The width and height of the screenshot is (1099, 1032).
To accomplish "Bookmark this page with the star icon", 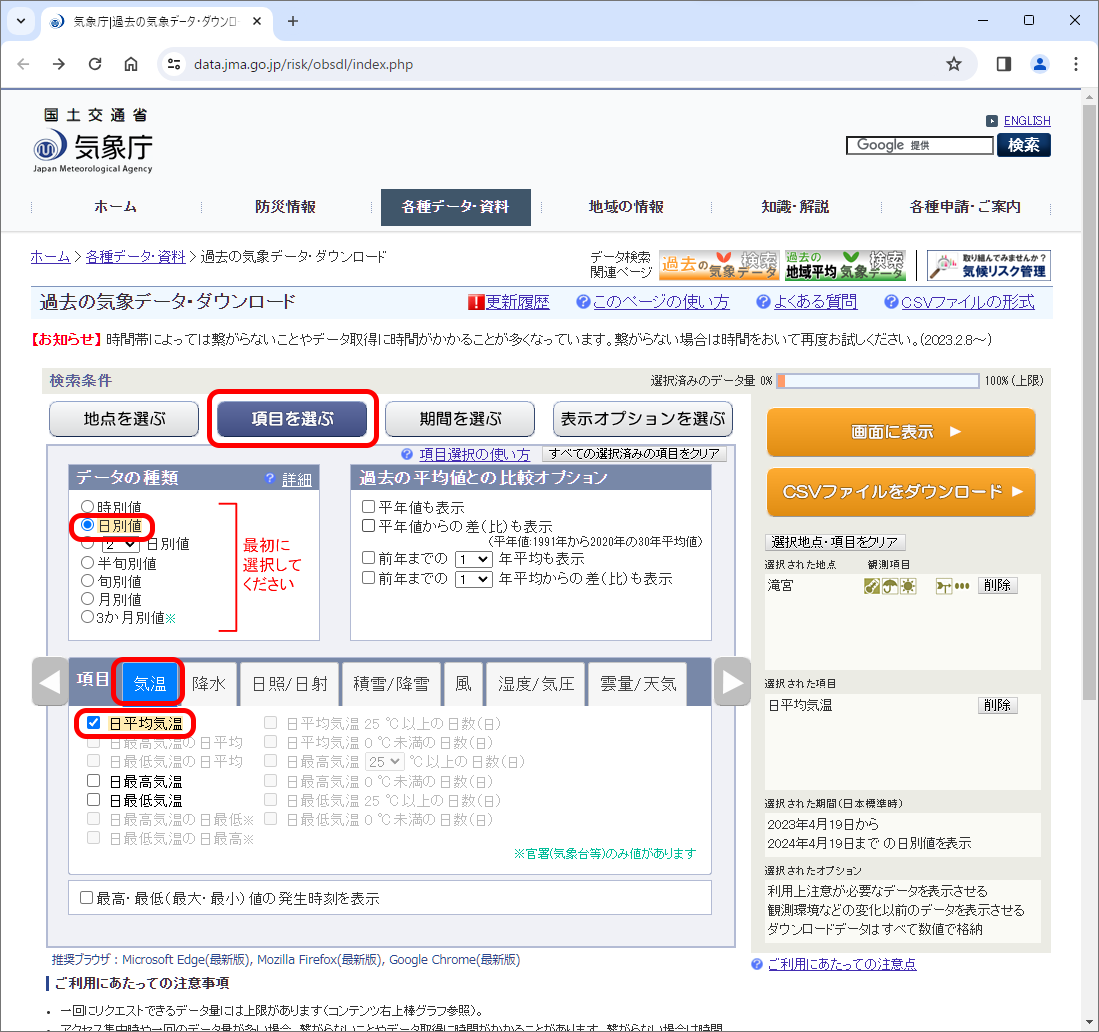I will (x=954, y=64).
